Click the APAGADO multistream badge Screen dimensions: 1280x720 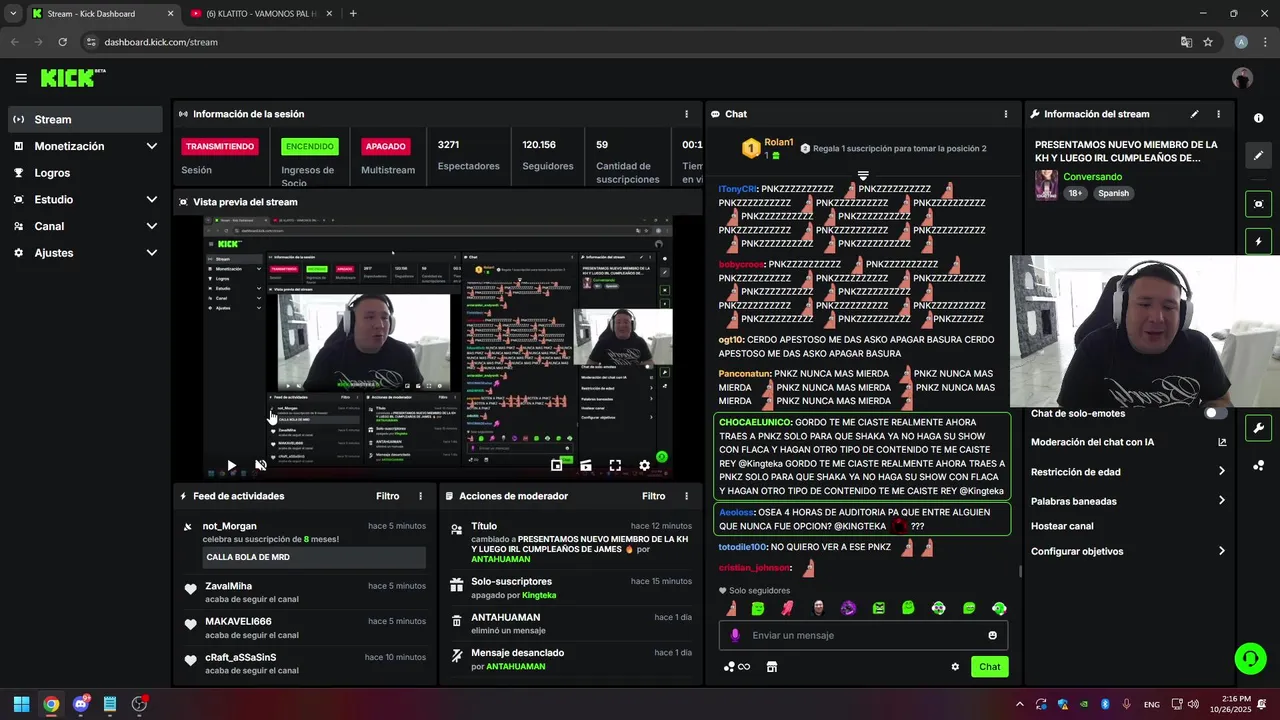386,146
